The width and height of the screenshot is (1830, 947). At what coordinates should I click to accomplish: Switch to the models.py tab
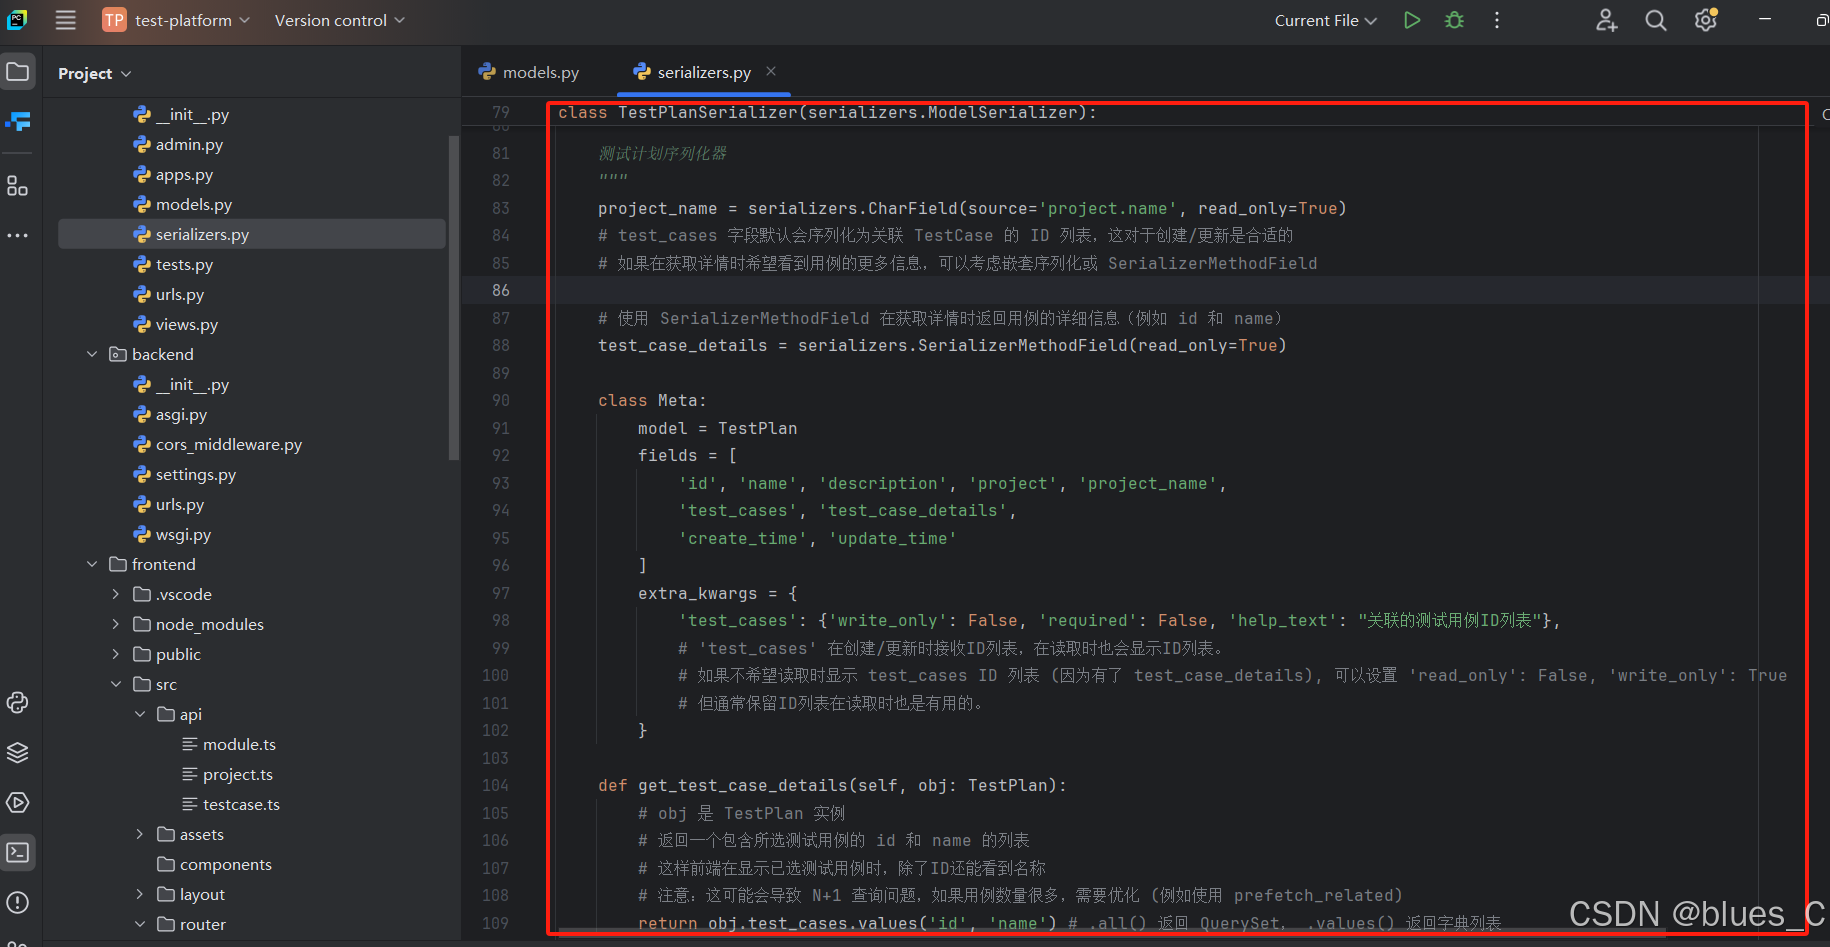[x=529, y=72]
